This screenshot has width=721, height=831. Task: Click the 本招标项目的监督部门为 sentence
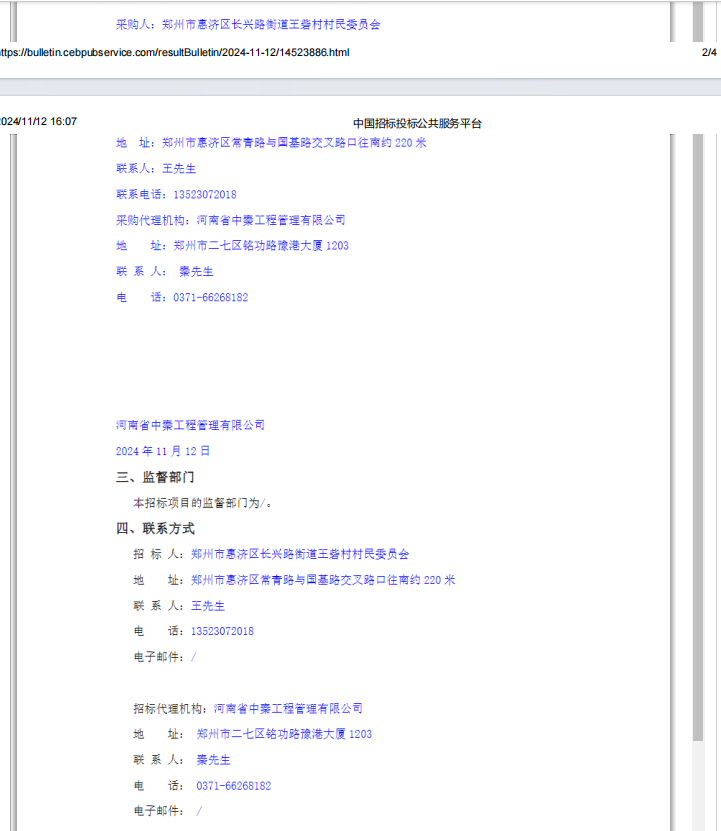click(202, 503)
